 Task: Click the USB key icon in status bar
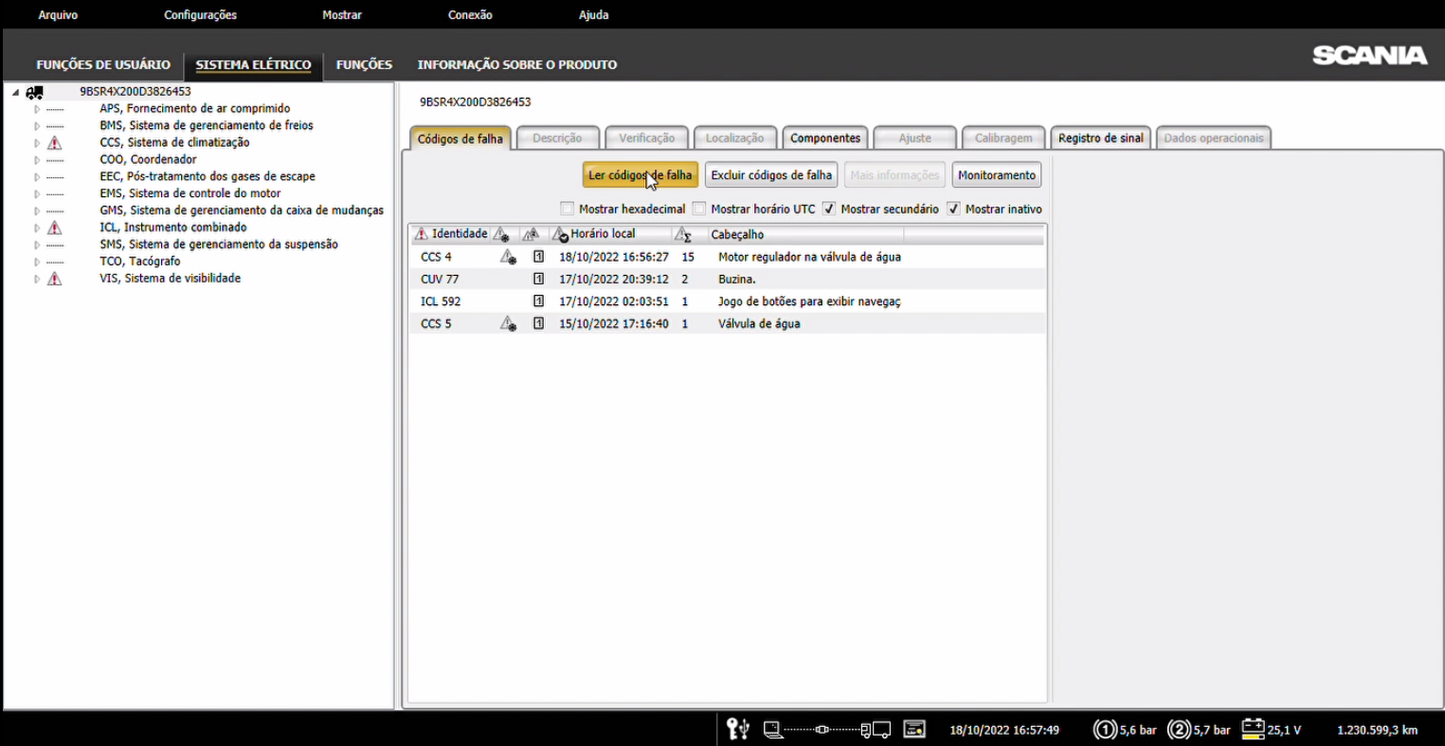click(x=738, y=729)
